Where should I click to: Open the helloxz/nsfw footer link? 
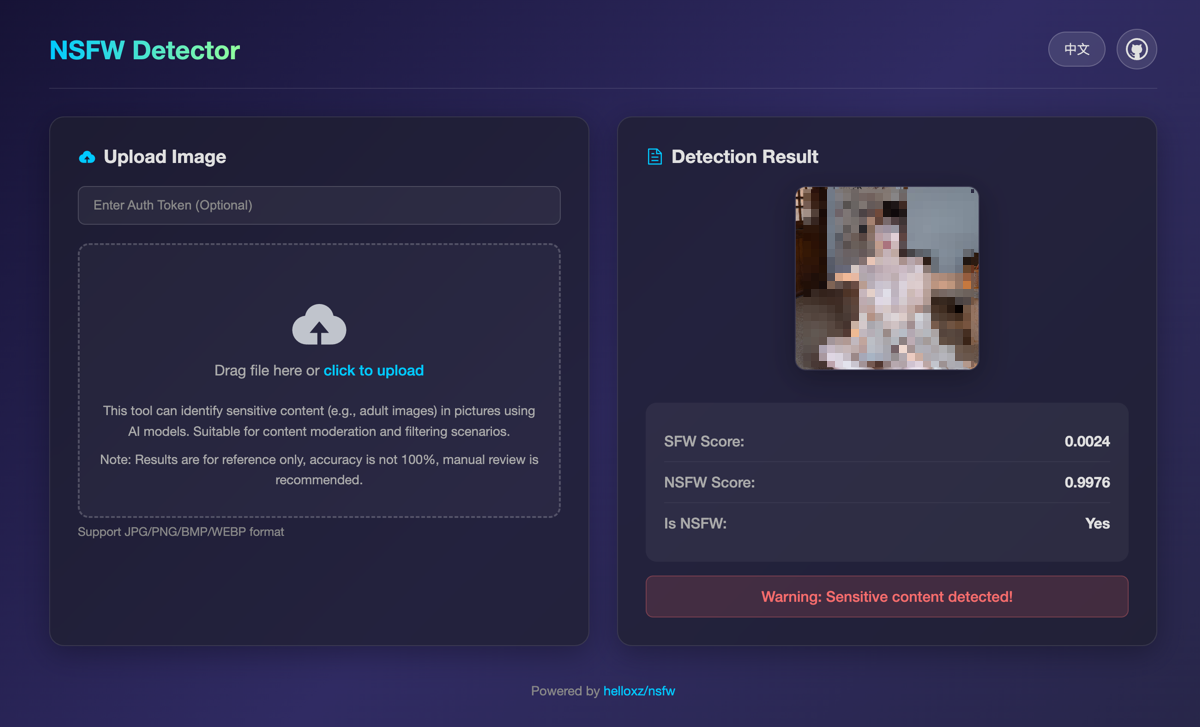(639, 691)
